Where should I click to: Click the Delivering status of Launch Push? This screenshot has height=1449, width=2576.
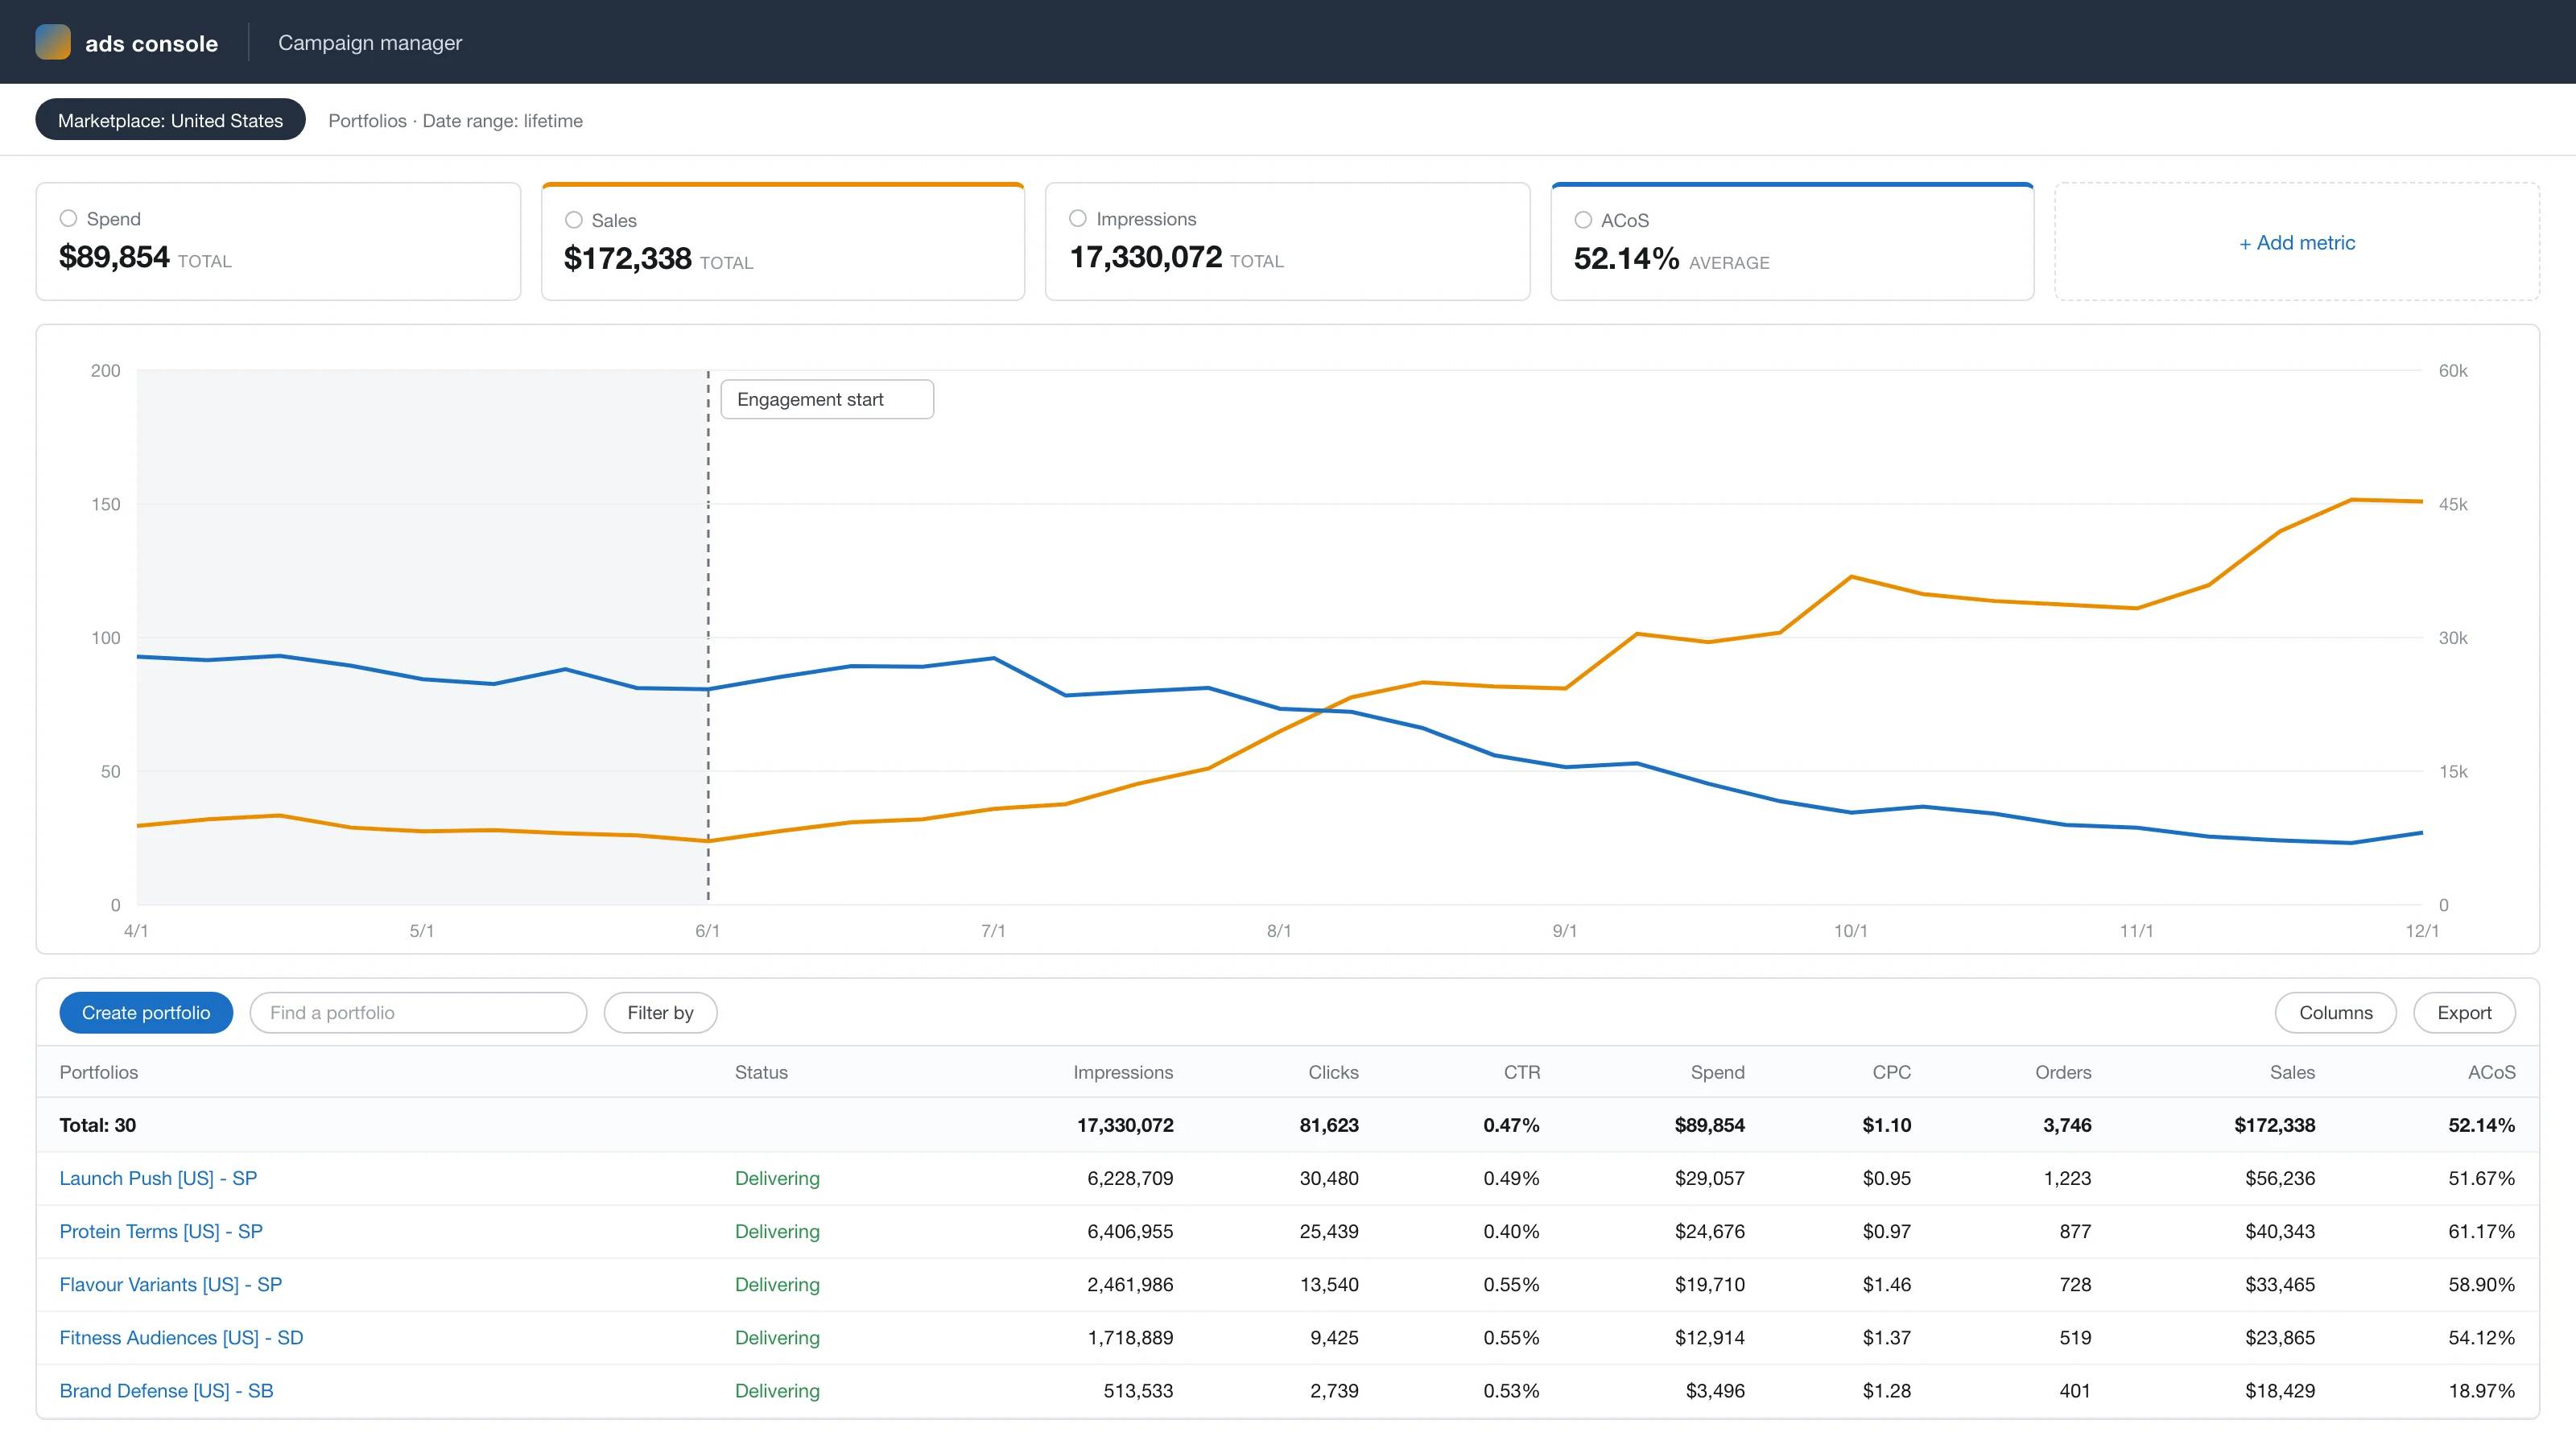pyautogui.click(x=777, y=1178)
